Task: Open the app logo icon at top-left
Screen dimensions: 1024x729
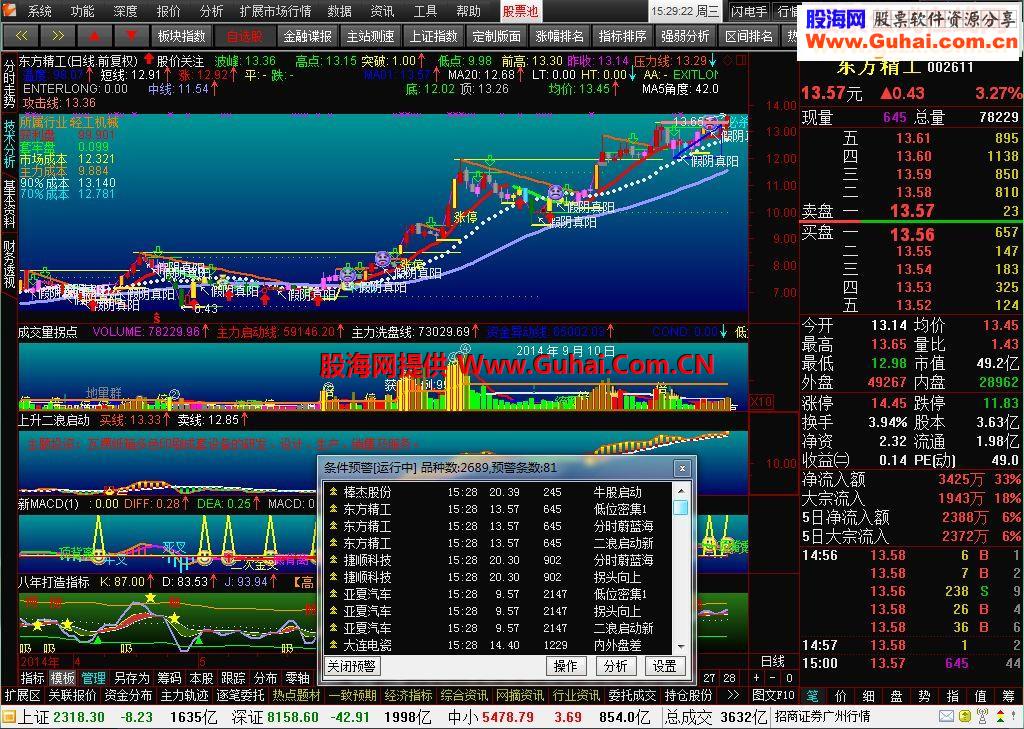Action: (x=10, y=10)
